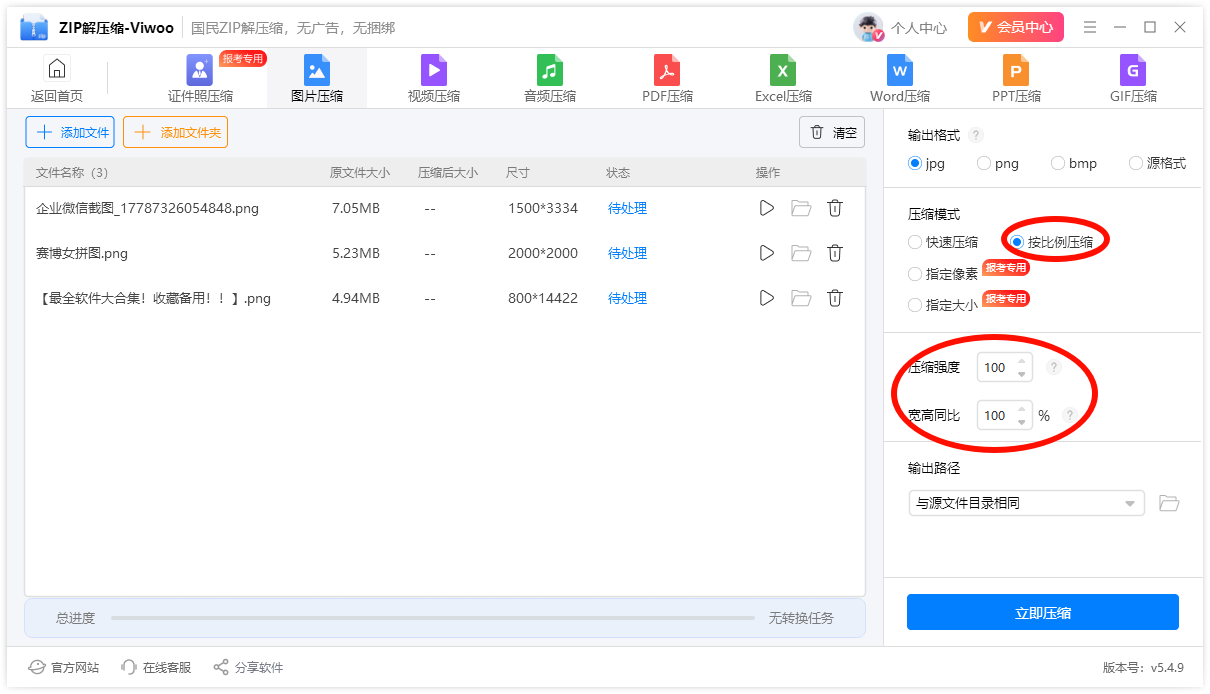The height and width of the screenshot is (694, 1210).
Task: Open 在线客服 link
Action: 155,667
